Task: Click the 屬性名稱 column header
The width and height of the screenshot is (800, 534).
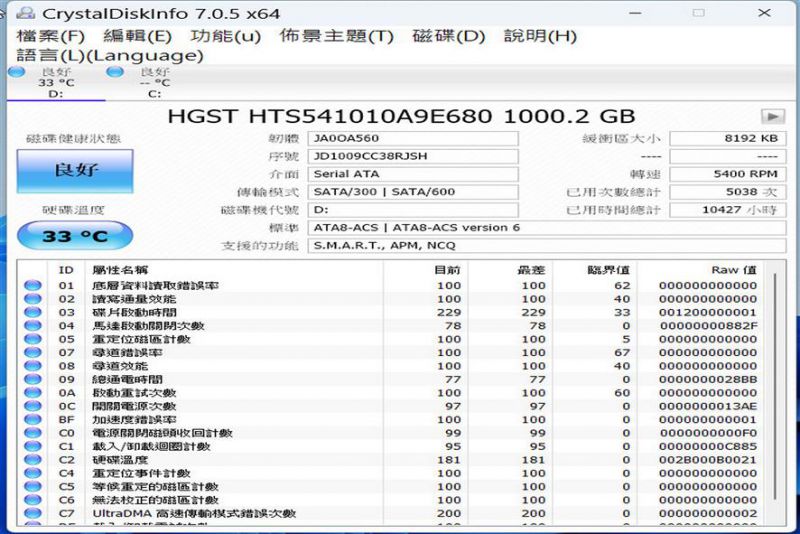Action: pyautogui.click(x=120, y=270)
